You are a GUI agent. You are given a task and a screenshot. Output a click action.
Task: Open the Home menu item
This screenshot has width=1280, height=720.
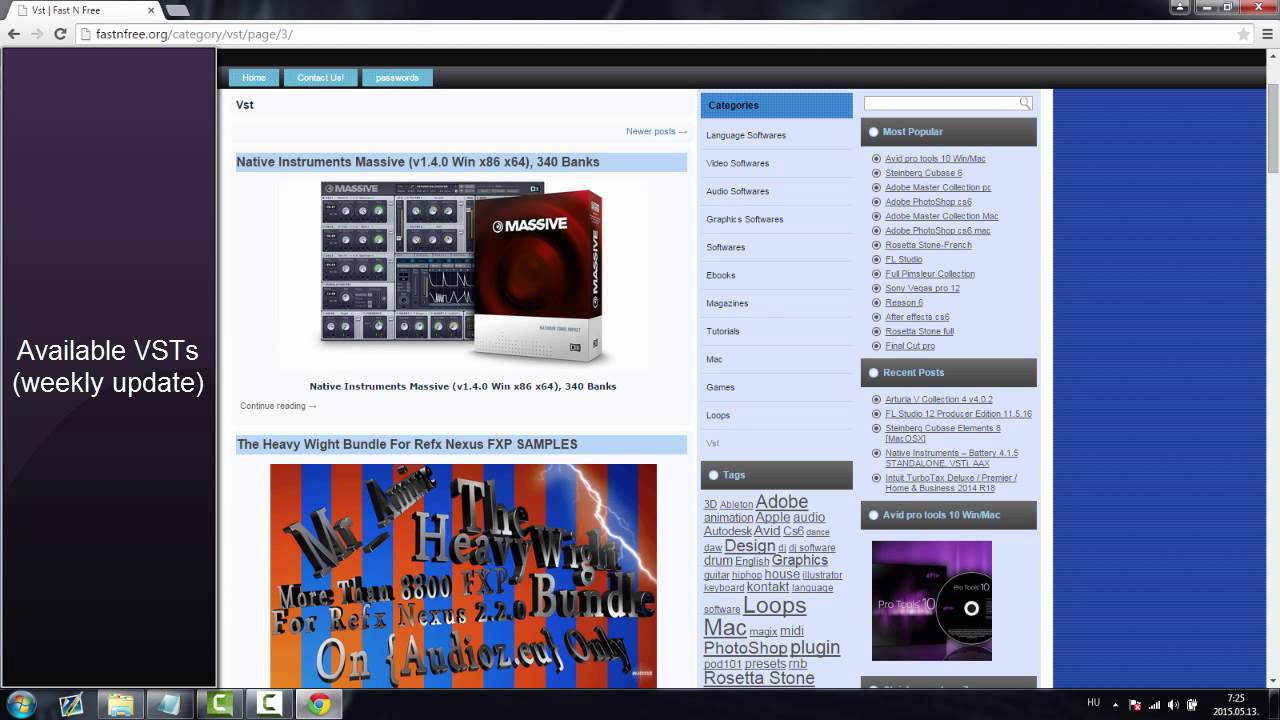pyautogui.click(x=254, y=78)
